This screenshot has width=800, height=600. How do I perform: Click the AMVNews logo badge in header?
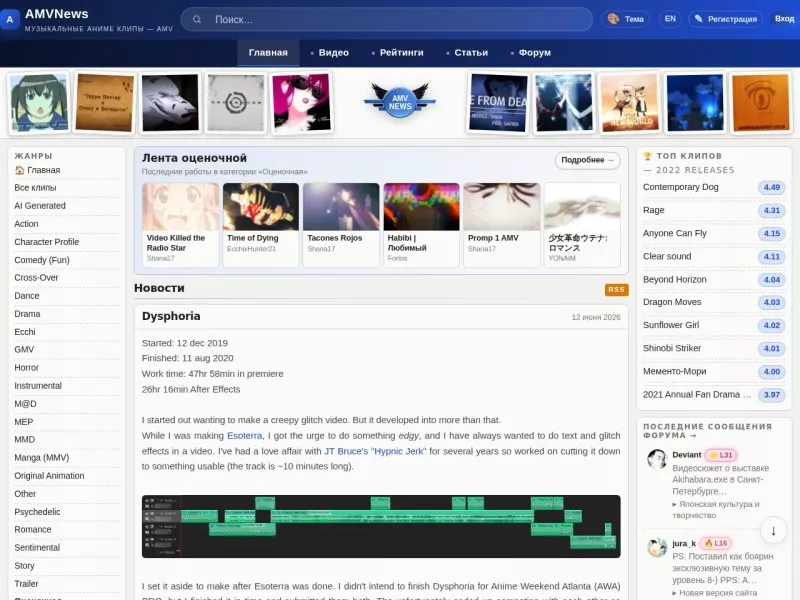click(10, 19)
